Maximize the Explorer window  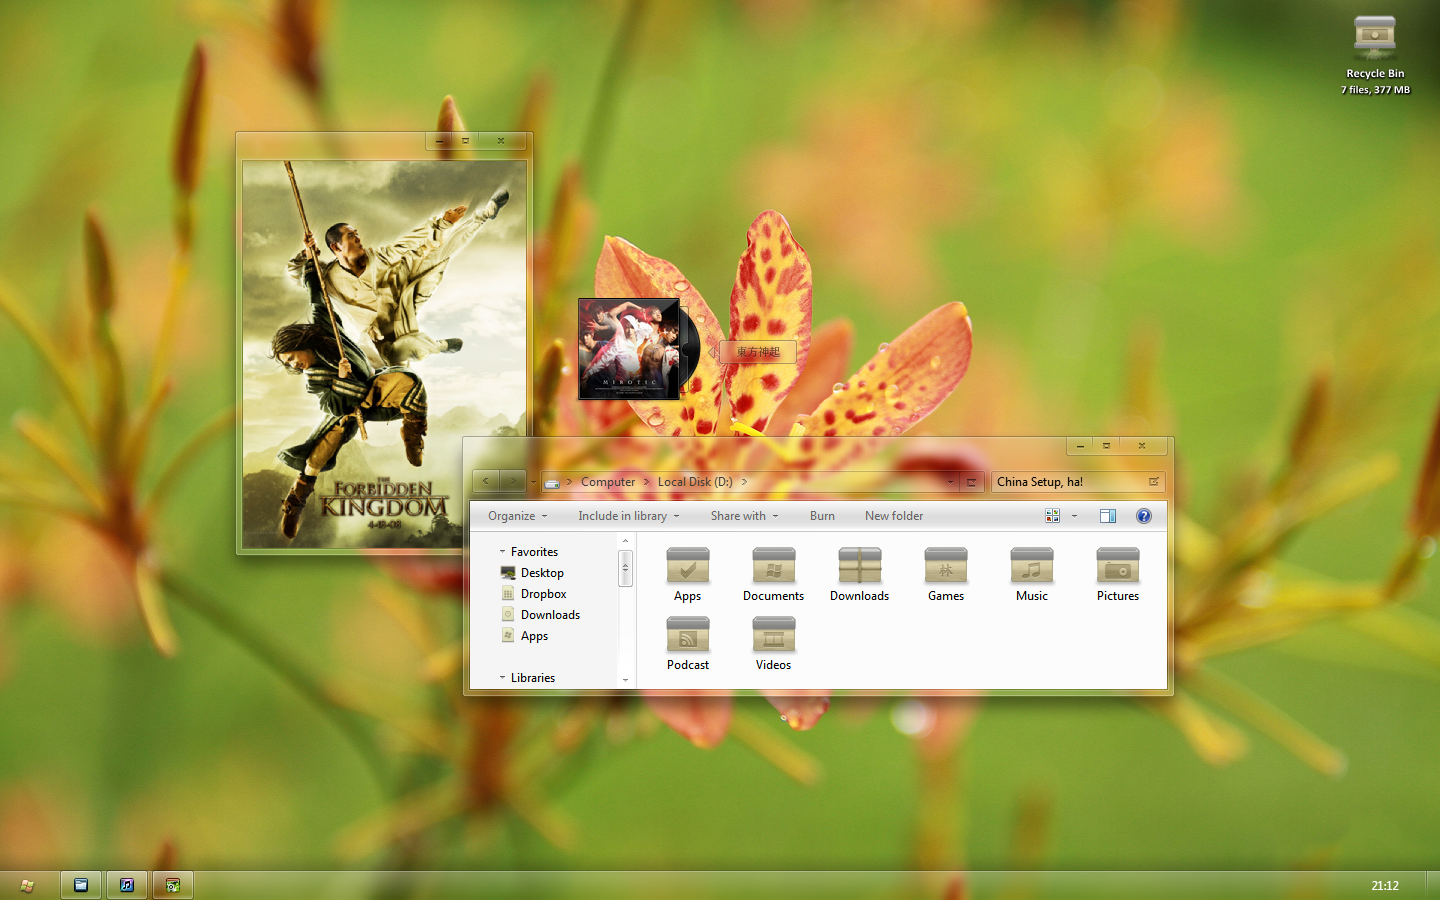pos(1106,445)
